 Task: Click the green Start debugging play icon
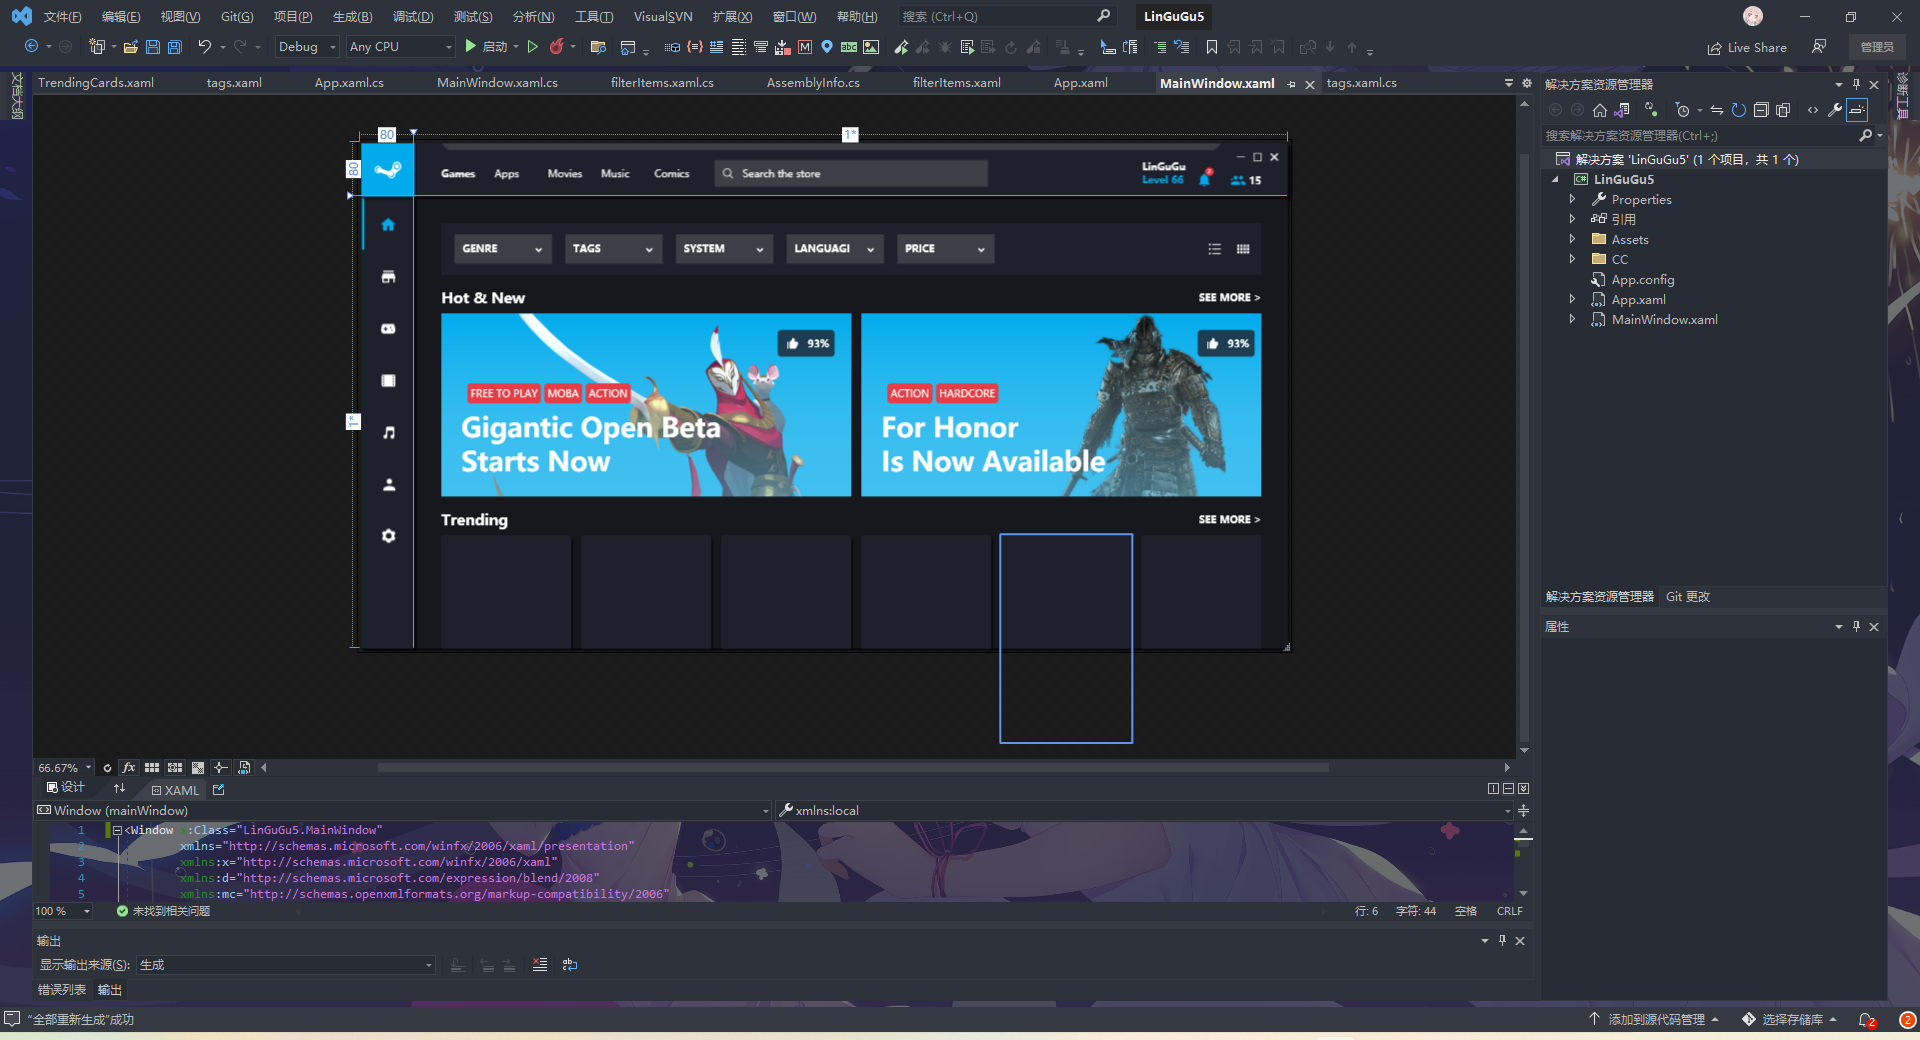tap(471, 46)
